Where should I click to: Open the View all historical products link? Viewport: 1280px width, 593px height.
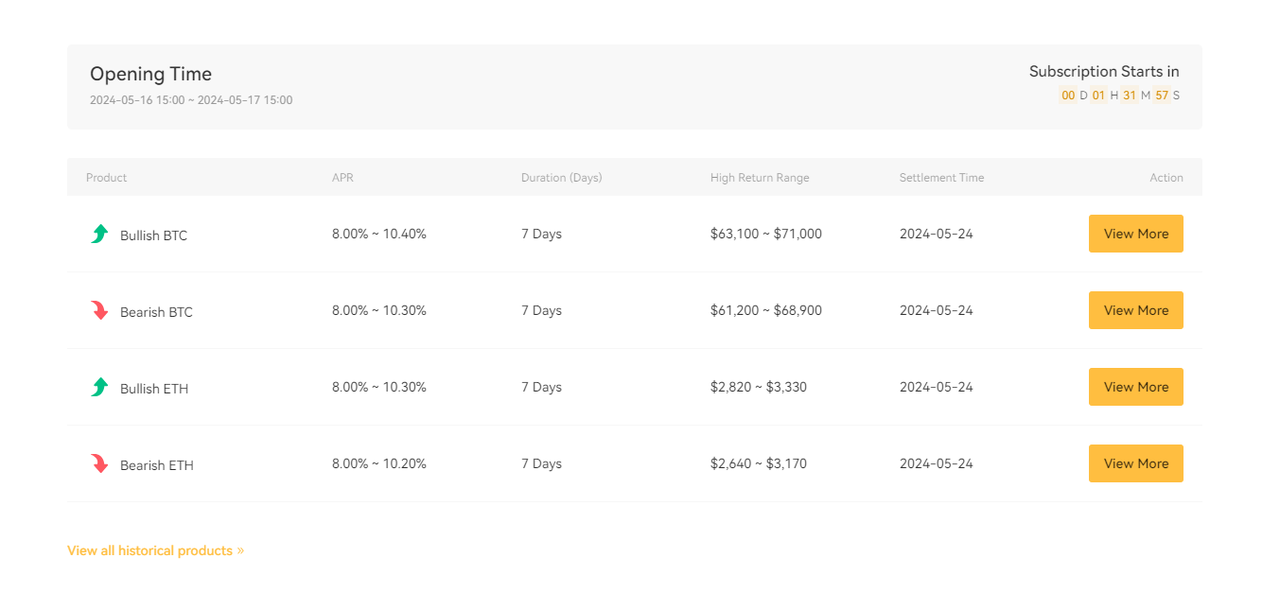[155, 550]
